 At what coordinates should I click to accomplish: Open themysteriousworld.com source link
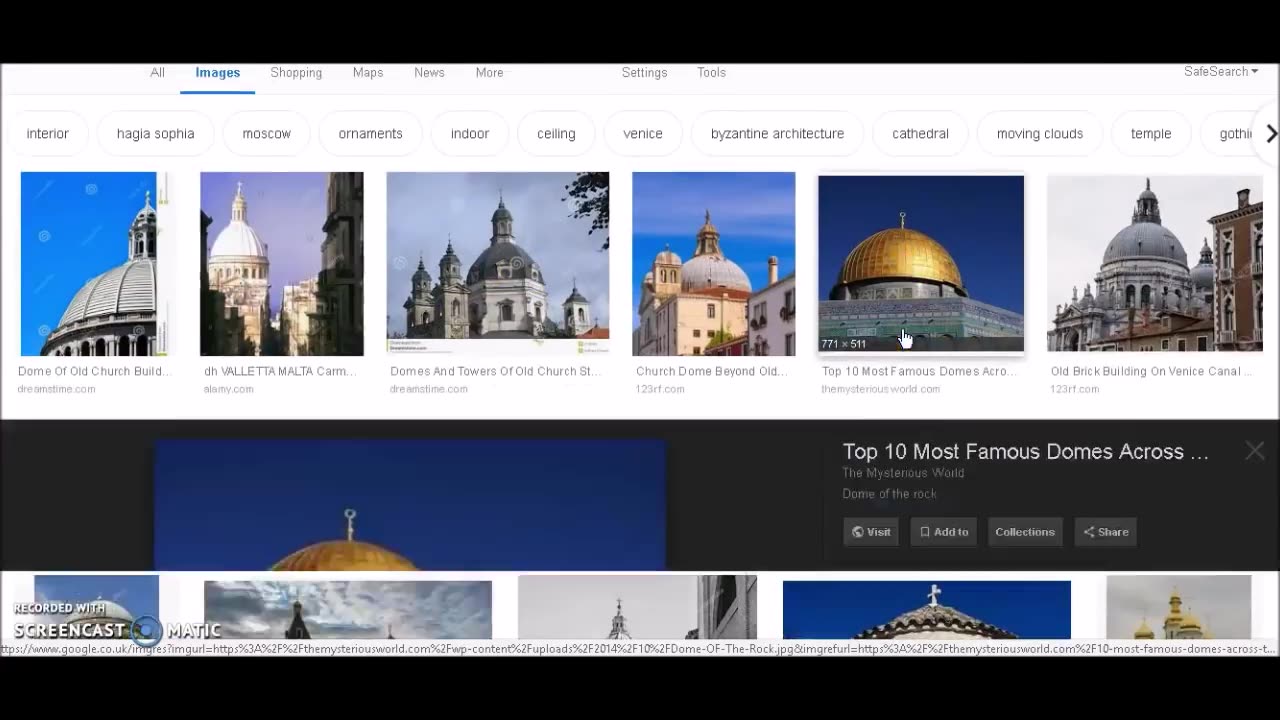(881, 389)
